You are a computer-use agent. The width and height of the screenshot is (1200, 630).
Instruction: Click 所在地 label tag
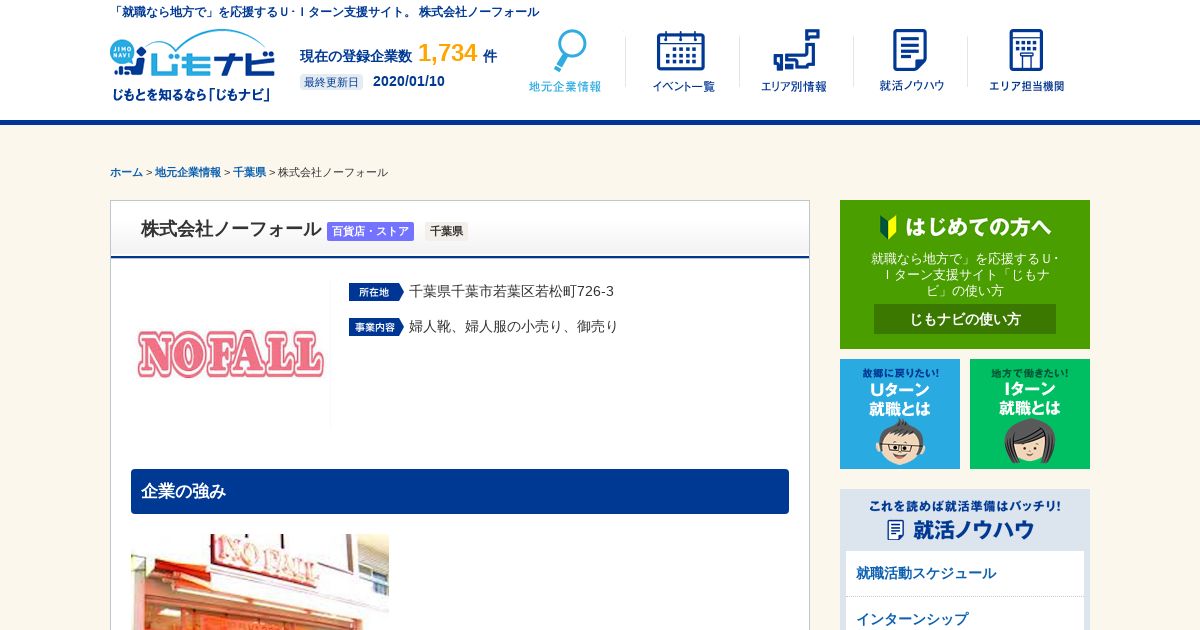(x=376, y=292)
